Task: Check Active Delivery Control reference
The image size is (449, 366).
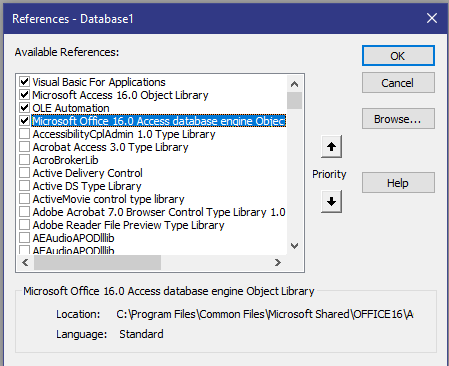Action: coord(24,173)
